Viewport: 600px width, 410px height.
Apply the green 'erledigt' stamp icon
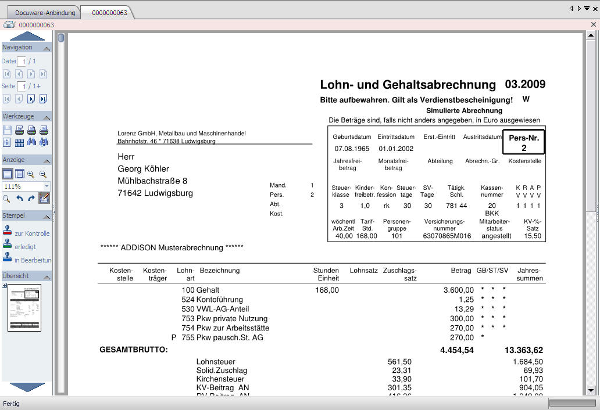coord(7,244)
